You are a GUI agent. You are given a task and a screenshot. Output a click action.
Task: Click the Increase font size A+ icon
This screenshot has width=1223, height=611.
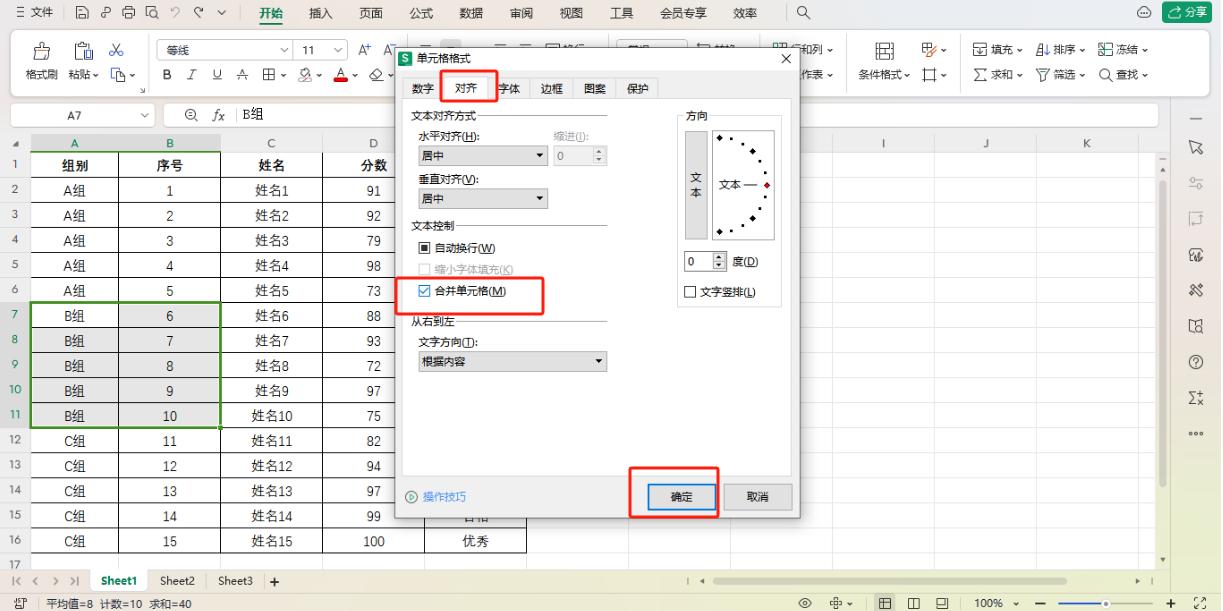(x=364, y=50)
